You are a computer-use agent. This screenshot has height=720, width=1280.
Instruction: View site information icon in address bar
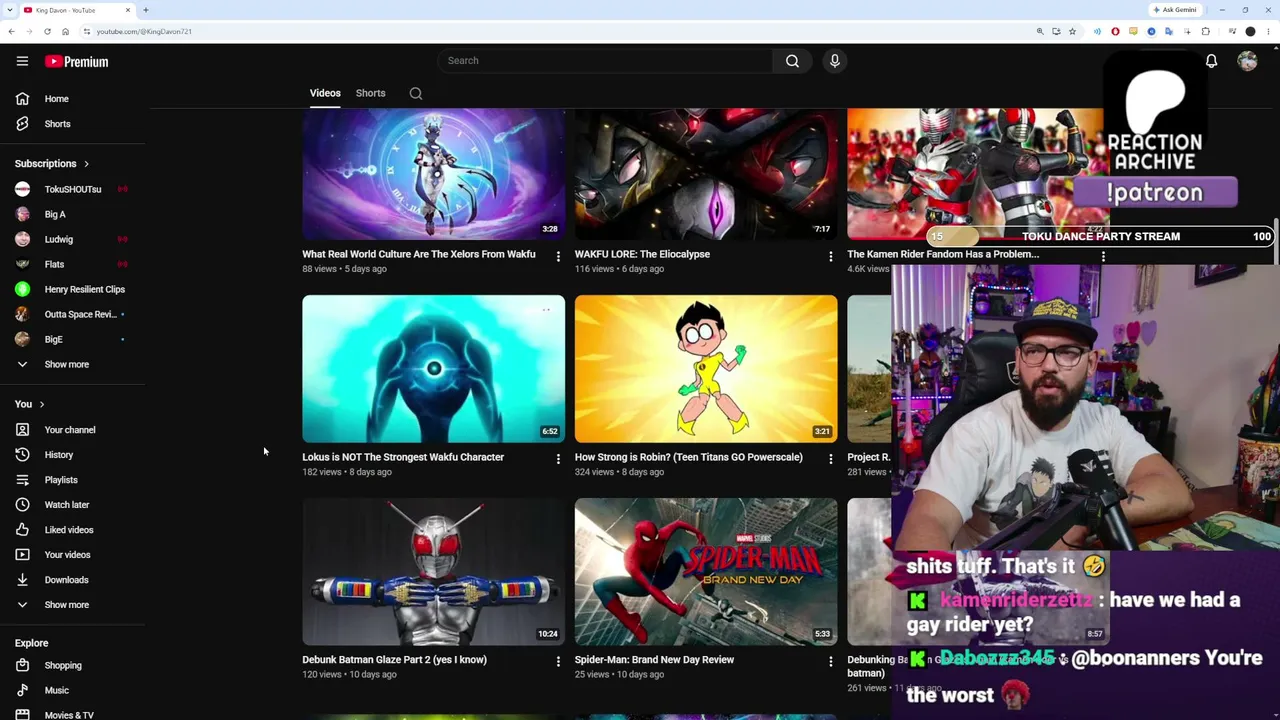[87, 31]
